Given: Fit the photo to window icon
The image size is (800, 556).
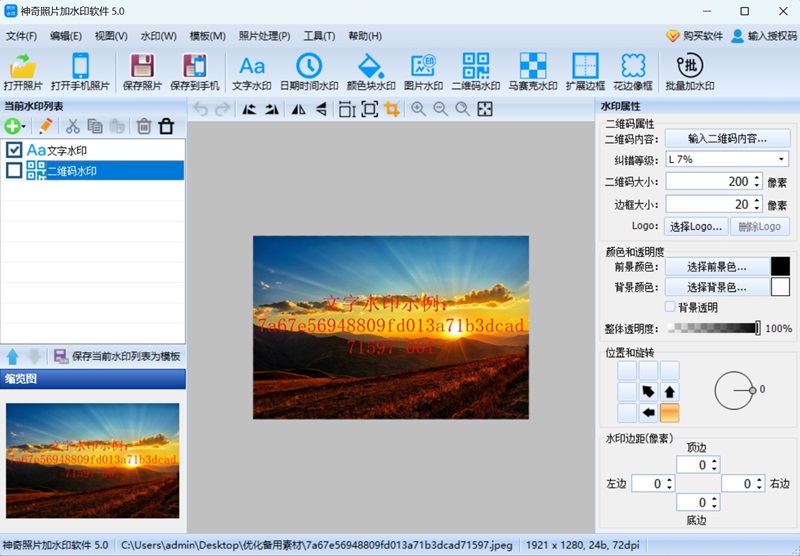Looking at the screenshot, I should (485, 109).
